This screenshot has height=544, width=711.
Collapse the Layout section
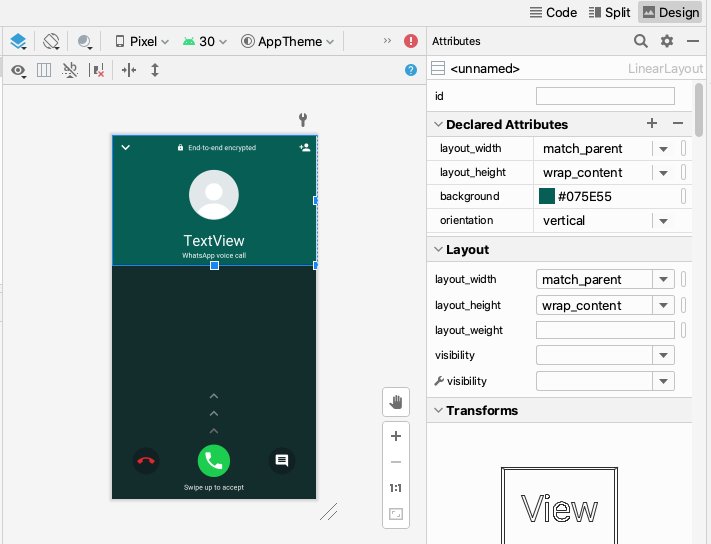438,249
